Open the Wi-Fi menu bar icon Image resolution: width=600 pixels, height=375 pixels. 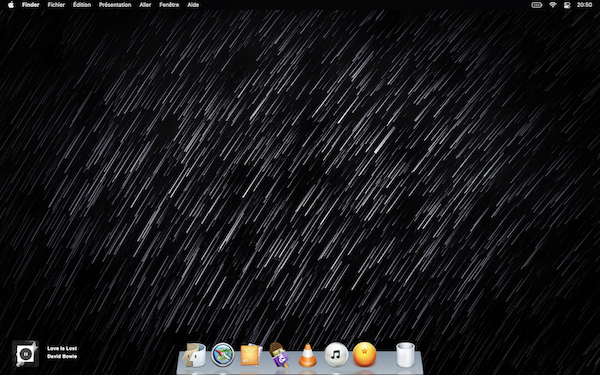click(x=553, y=5)
